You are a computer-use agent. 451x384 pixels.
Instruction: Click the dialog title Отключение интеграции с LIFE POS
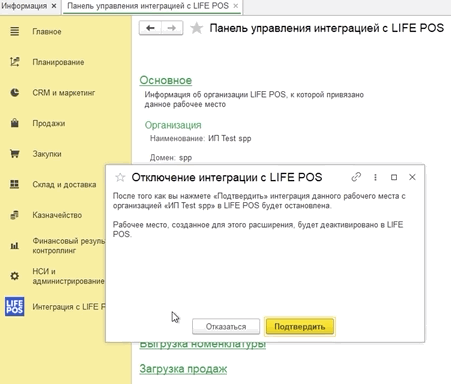[x=227, y=177]
